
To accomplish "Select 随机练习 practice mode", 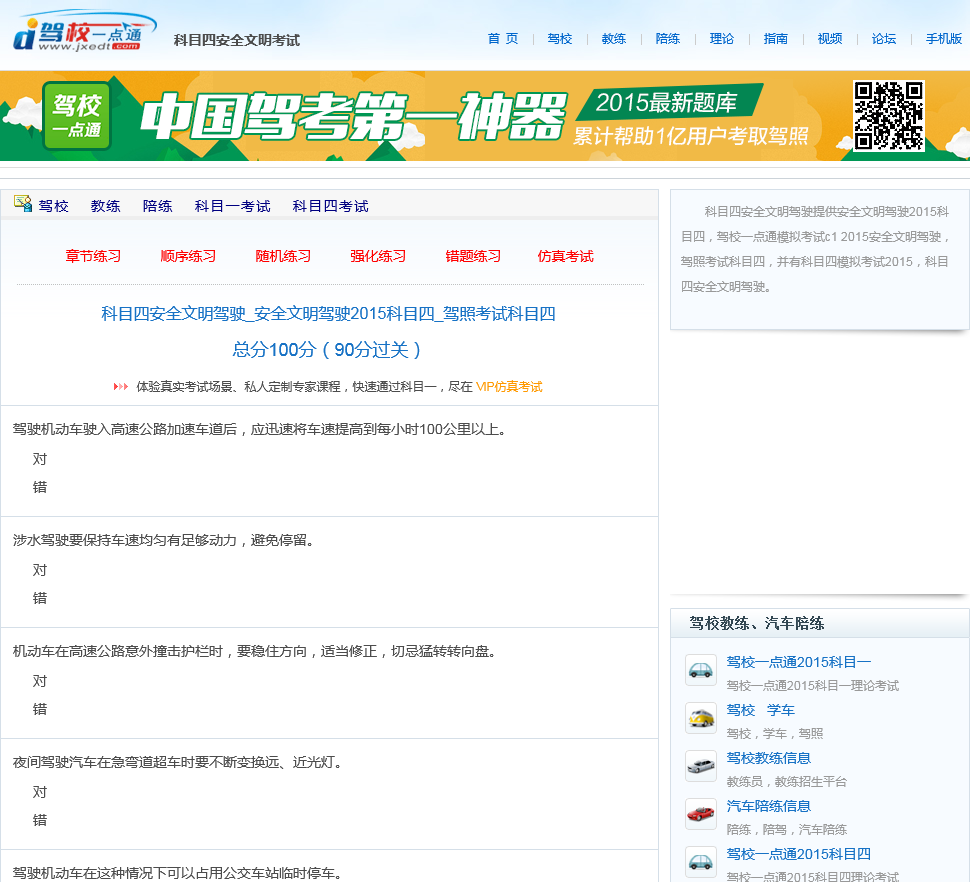I will 283,256.
